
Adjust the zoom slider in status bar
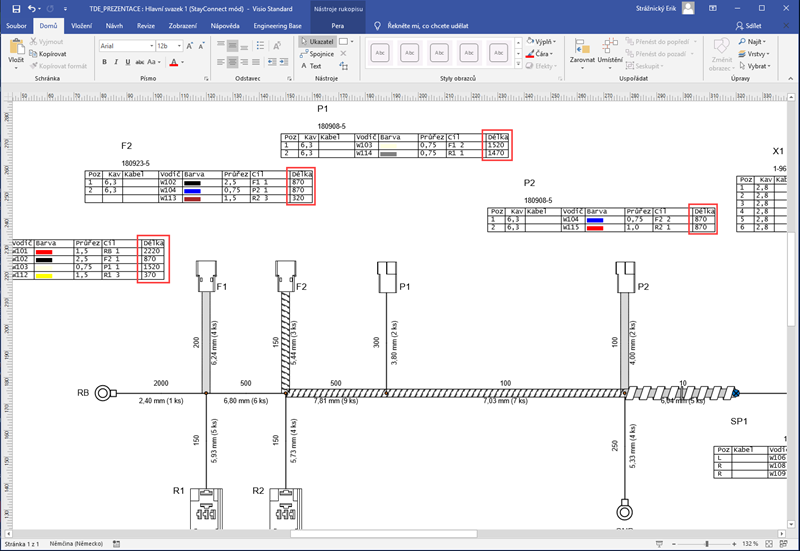point(706,543)
